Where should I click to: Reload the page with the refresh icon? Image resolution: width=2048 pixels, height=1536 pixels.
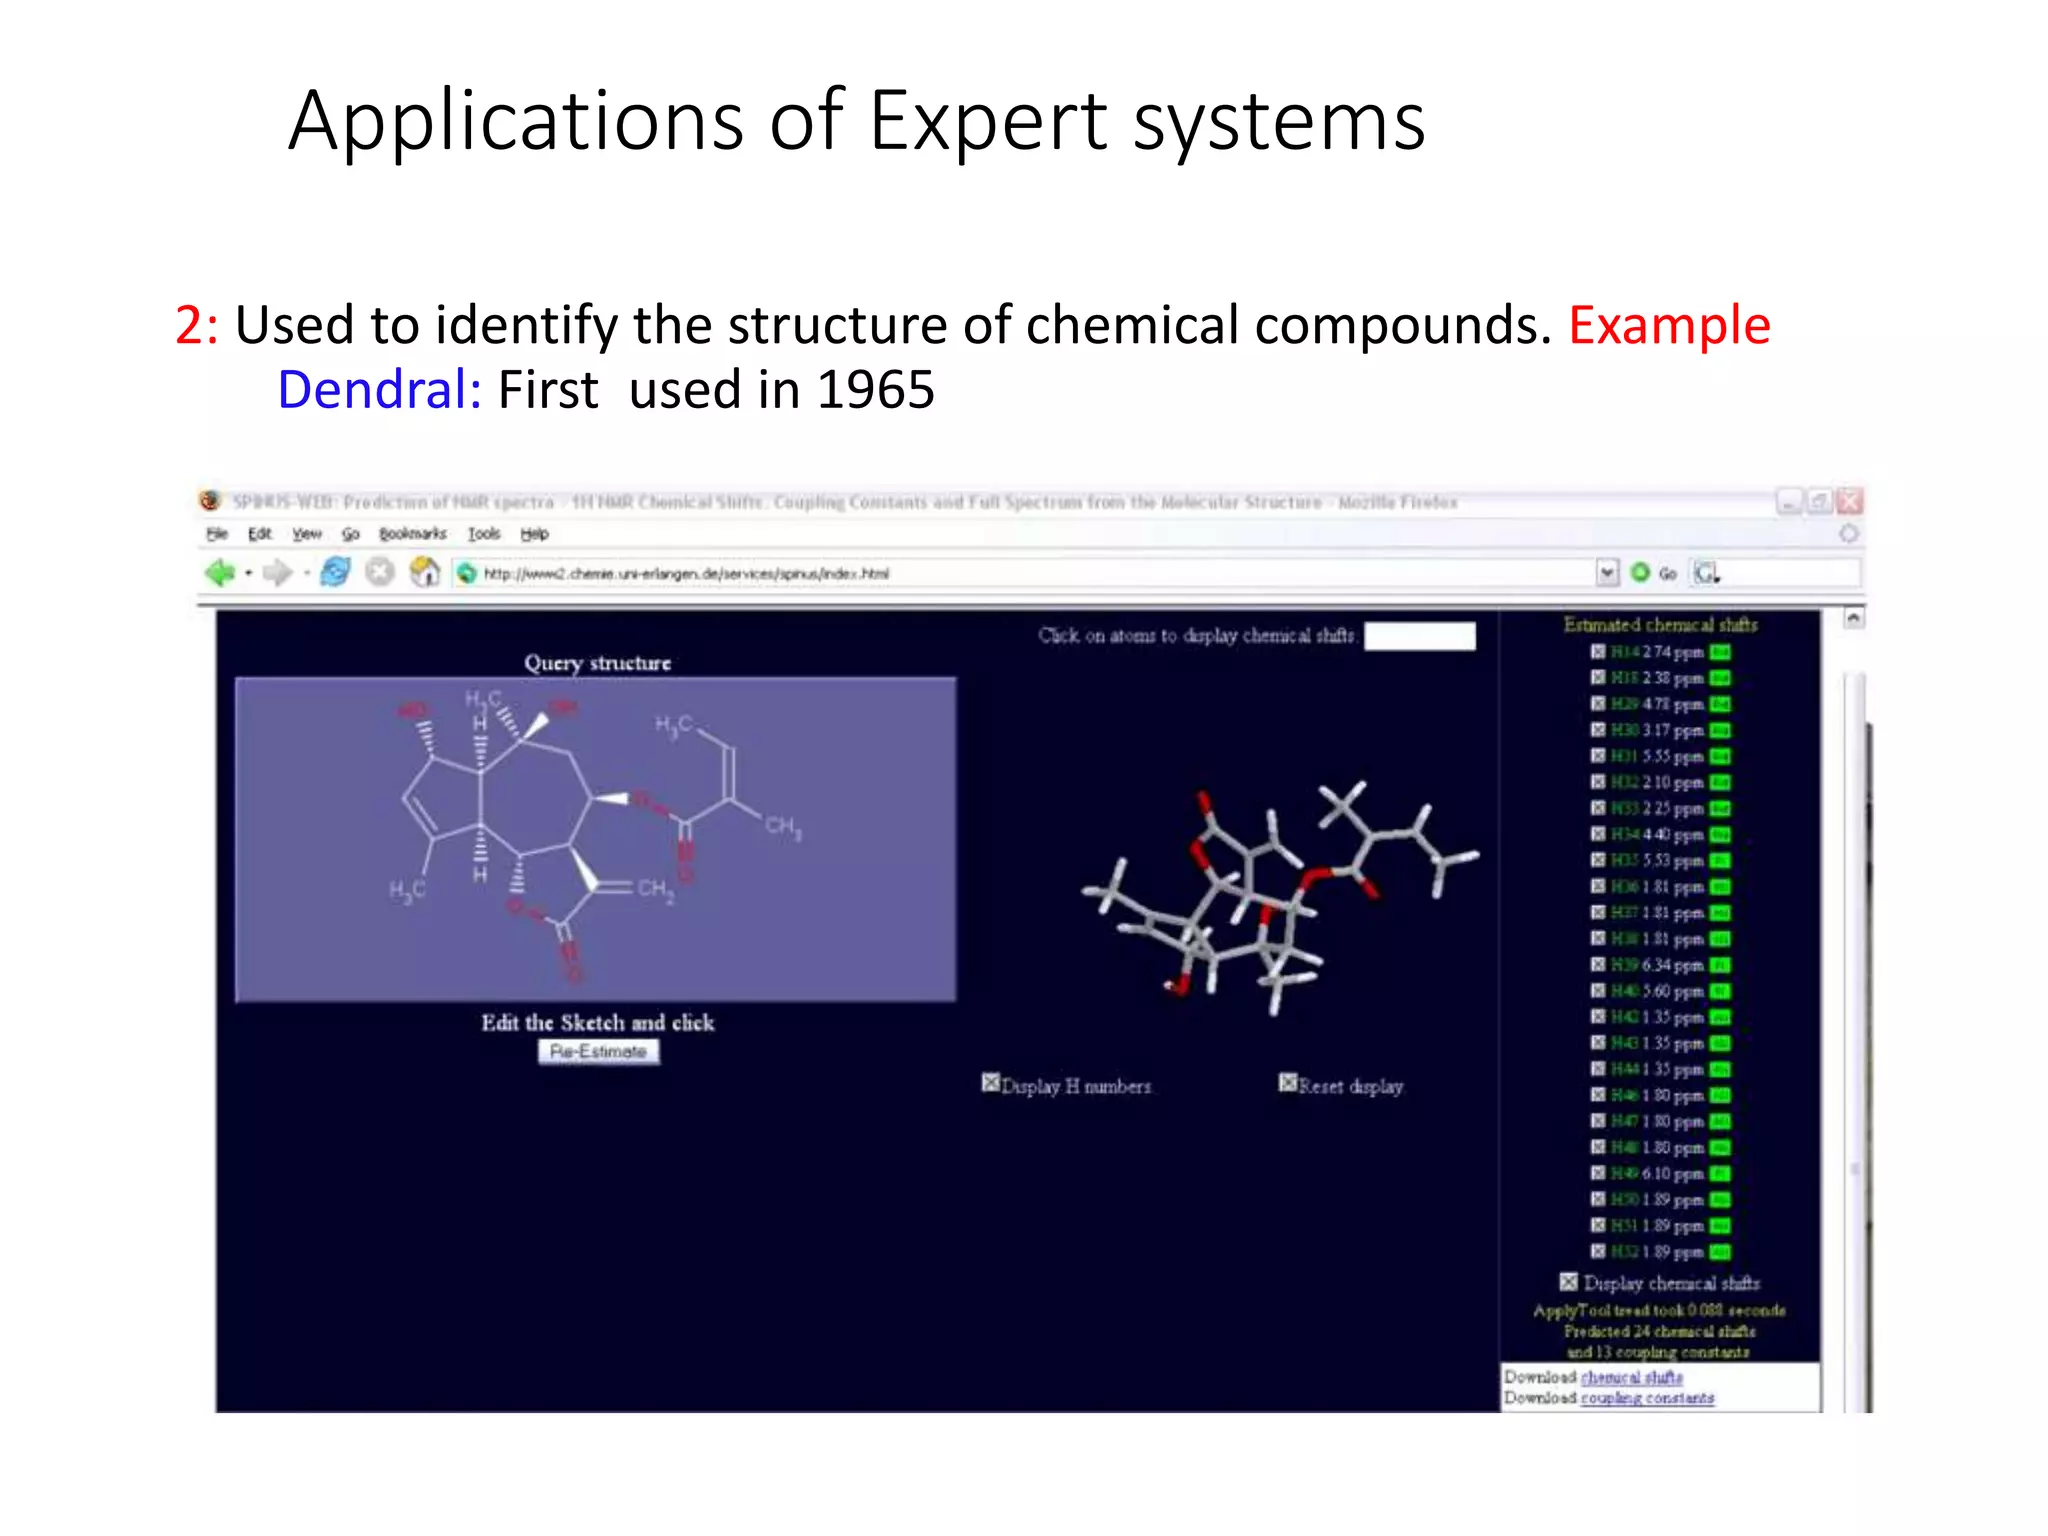[335, 573]
